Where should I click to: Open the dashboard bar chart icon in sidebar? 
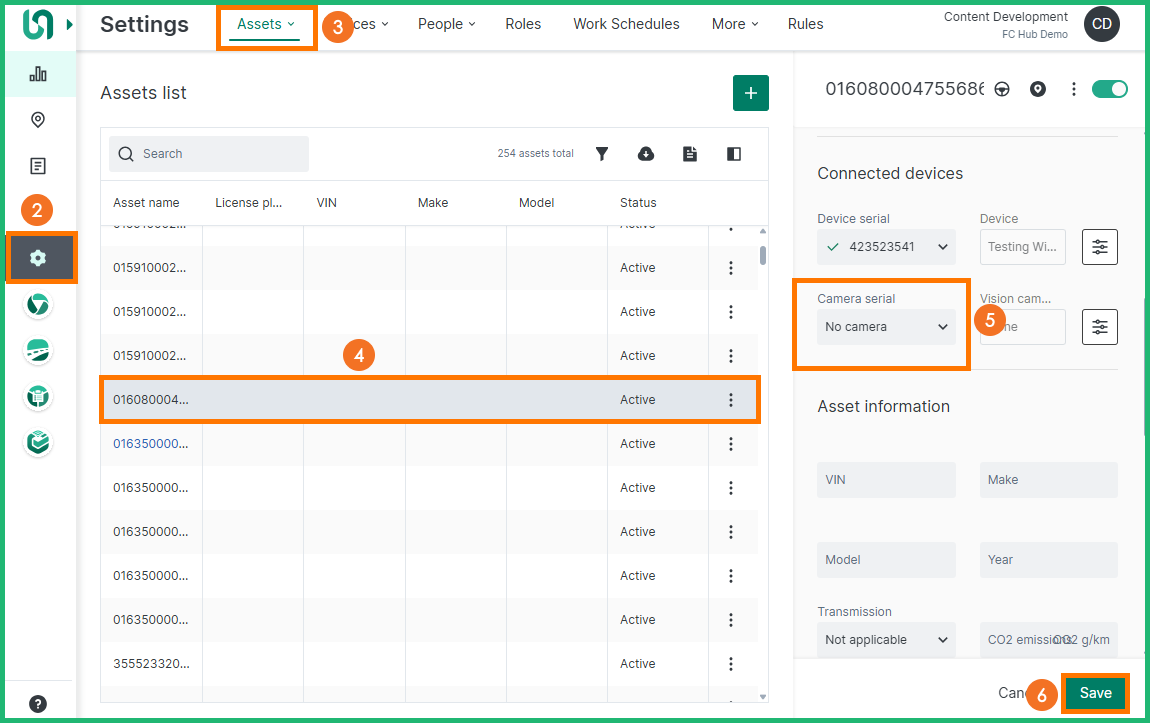pos(38,74)
